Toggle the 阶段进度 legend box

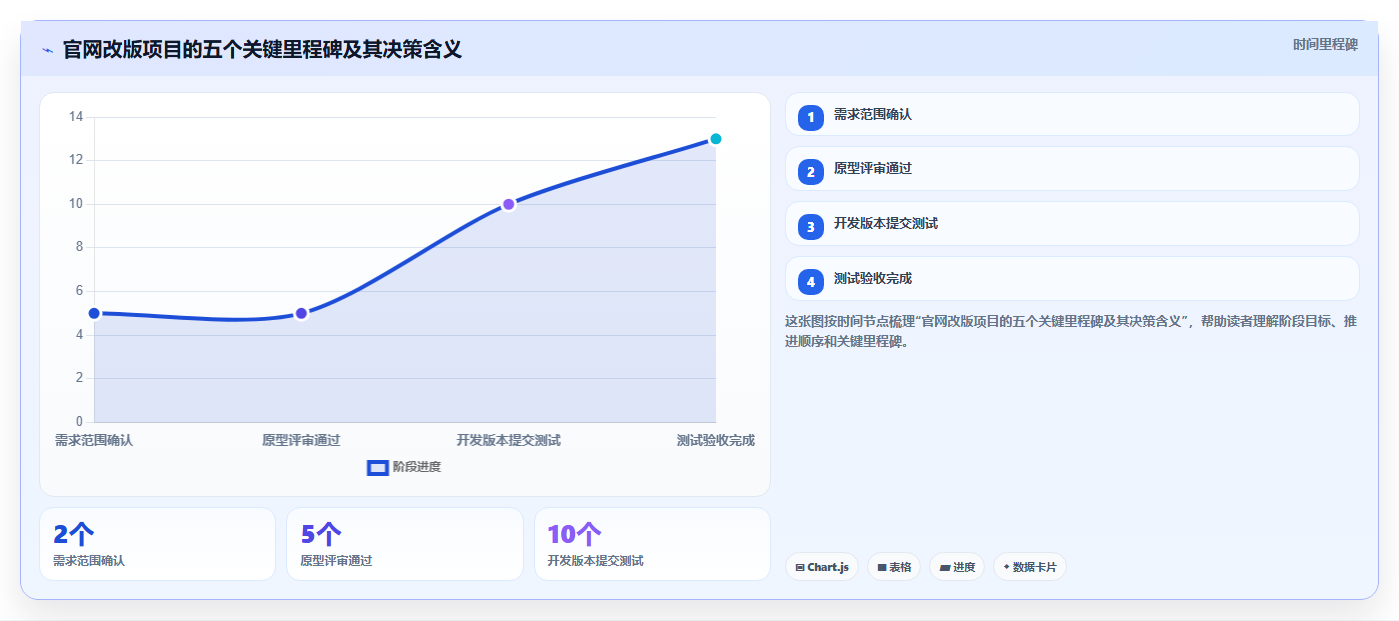click(378, 467)
